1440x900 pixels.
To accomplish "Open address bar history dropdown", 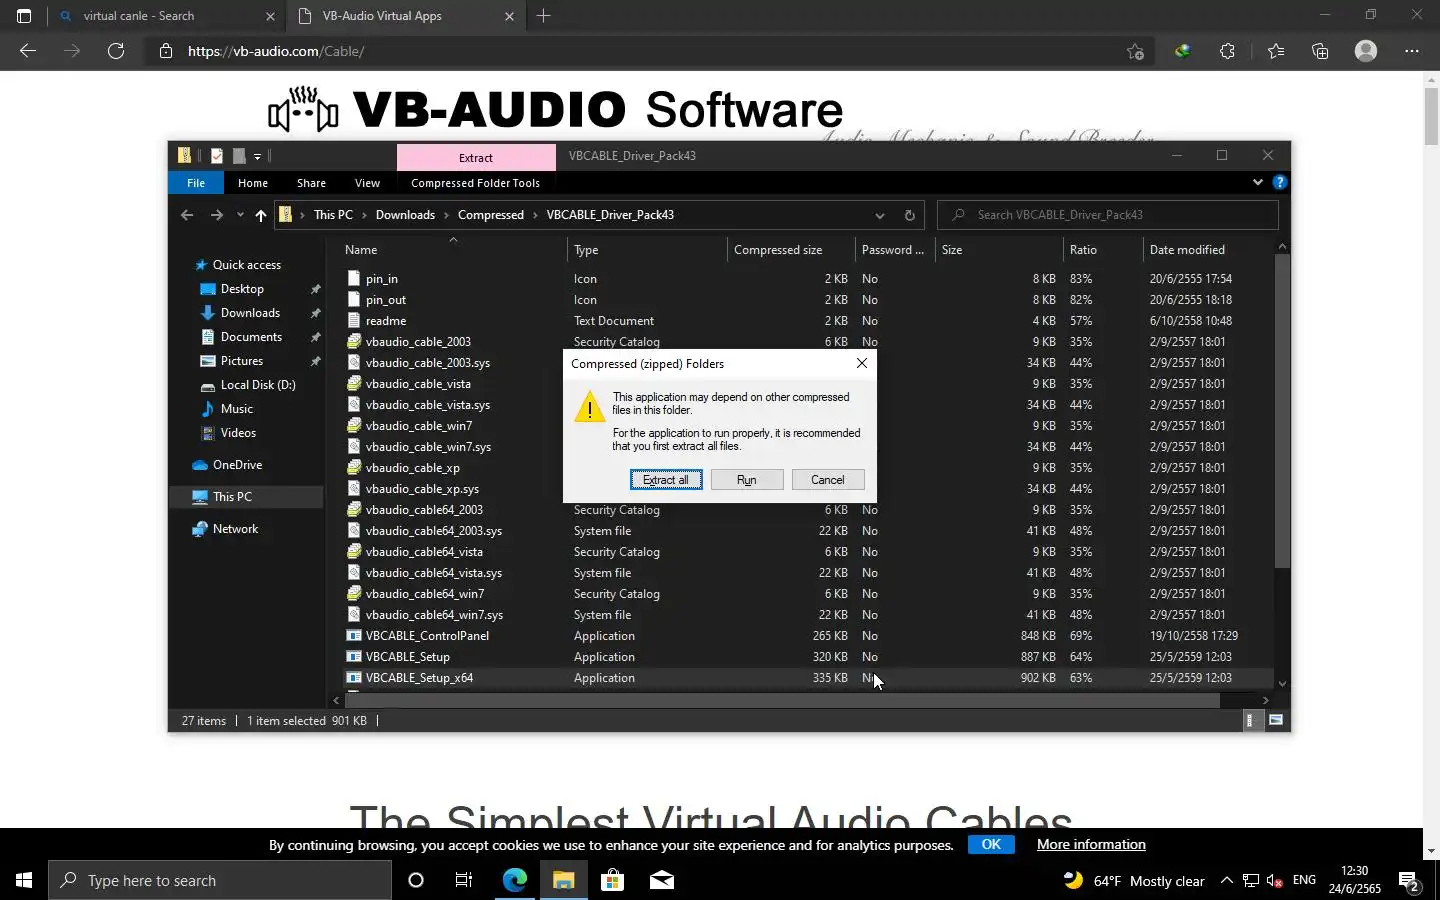I will [x=879, y=215].
